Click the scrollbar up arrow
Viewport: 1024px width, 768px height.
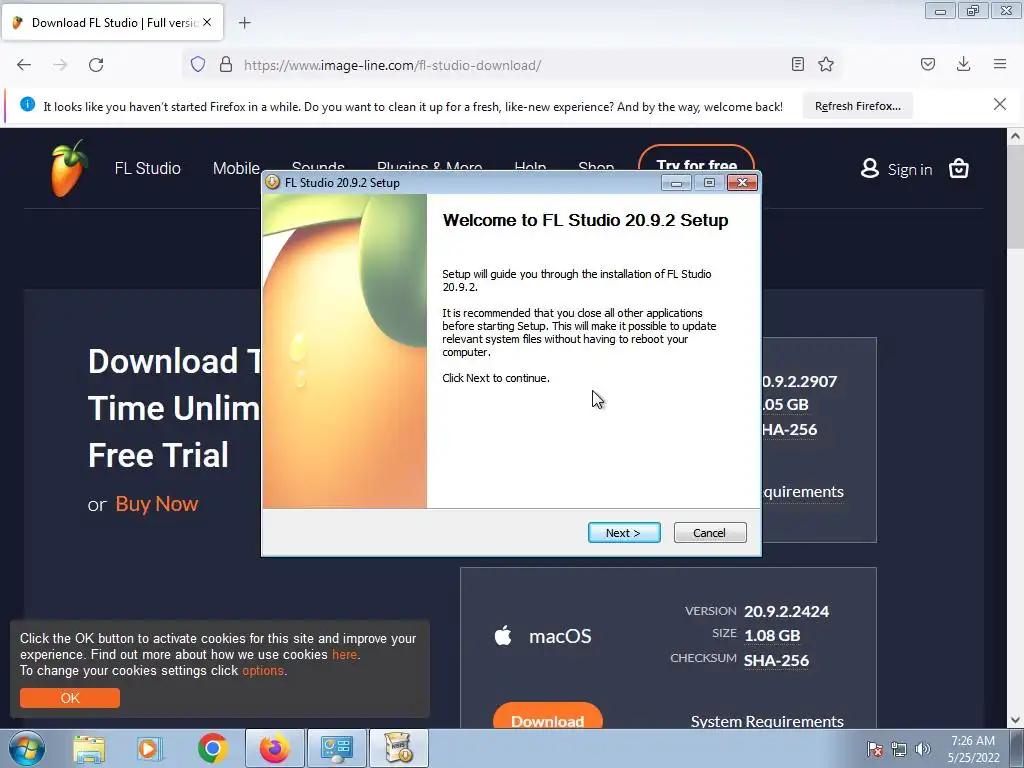[x=1015, y=136]
